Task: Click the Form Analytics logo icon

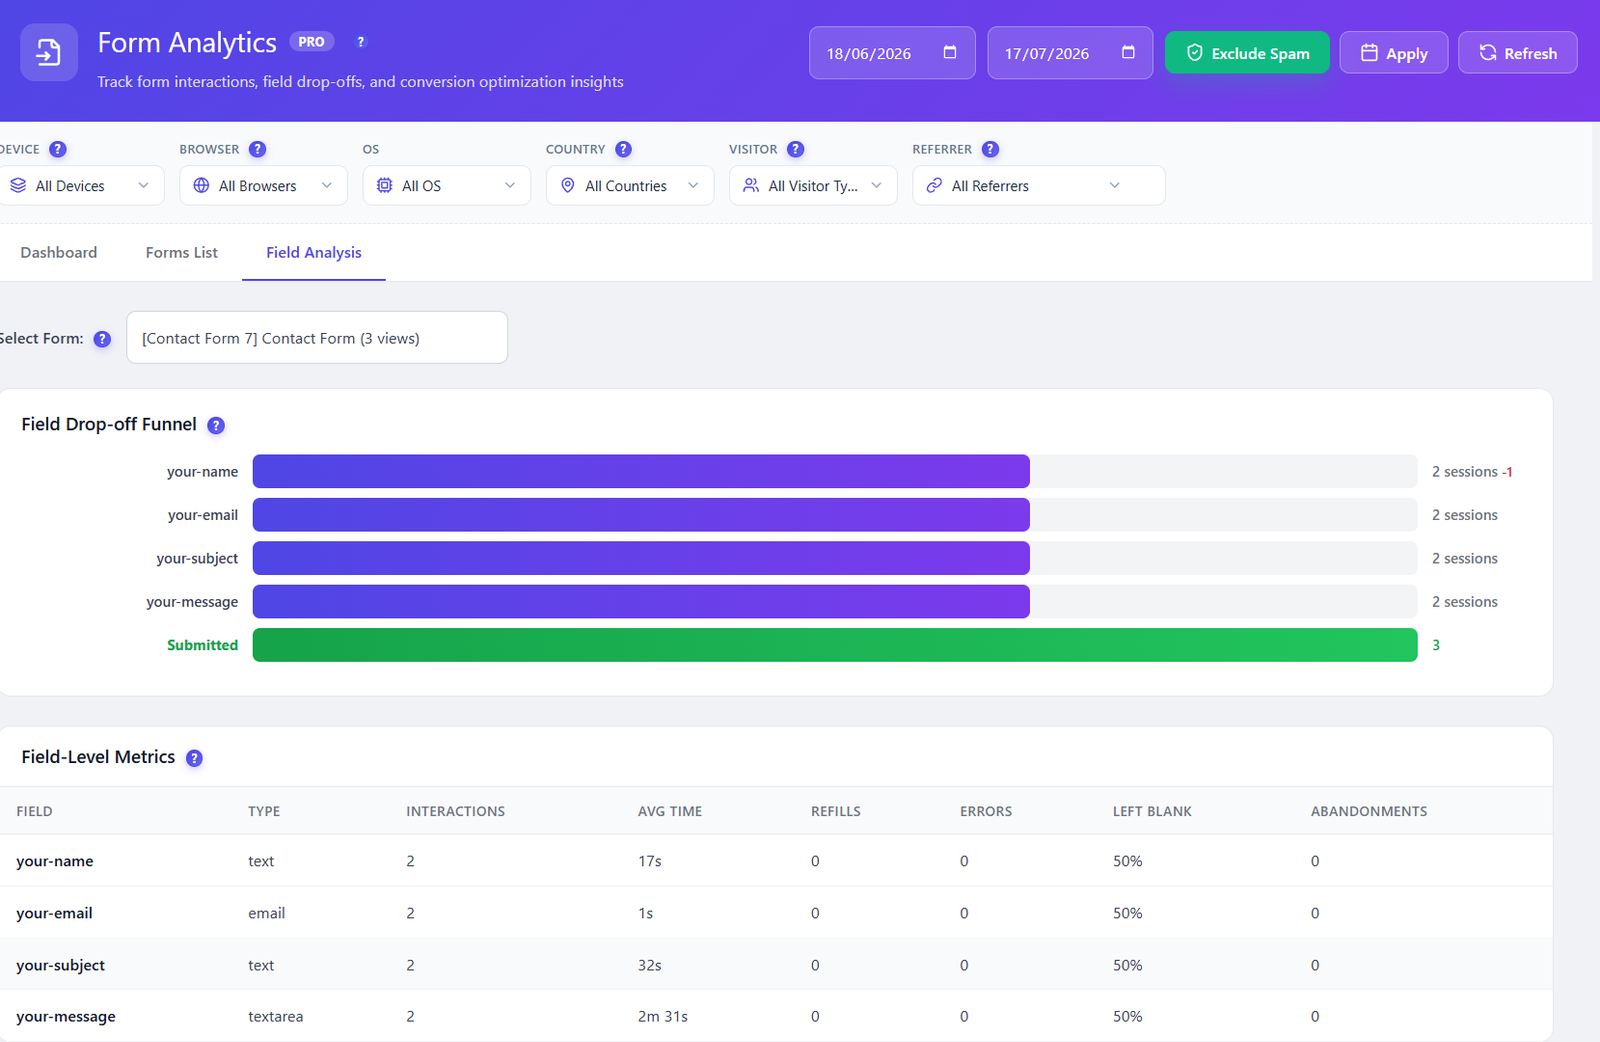Action: click(49, 52)
